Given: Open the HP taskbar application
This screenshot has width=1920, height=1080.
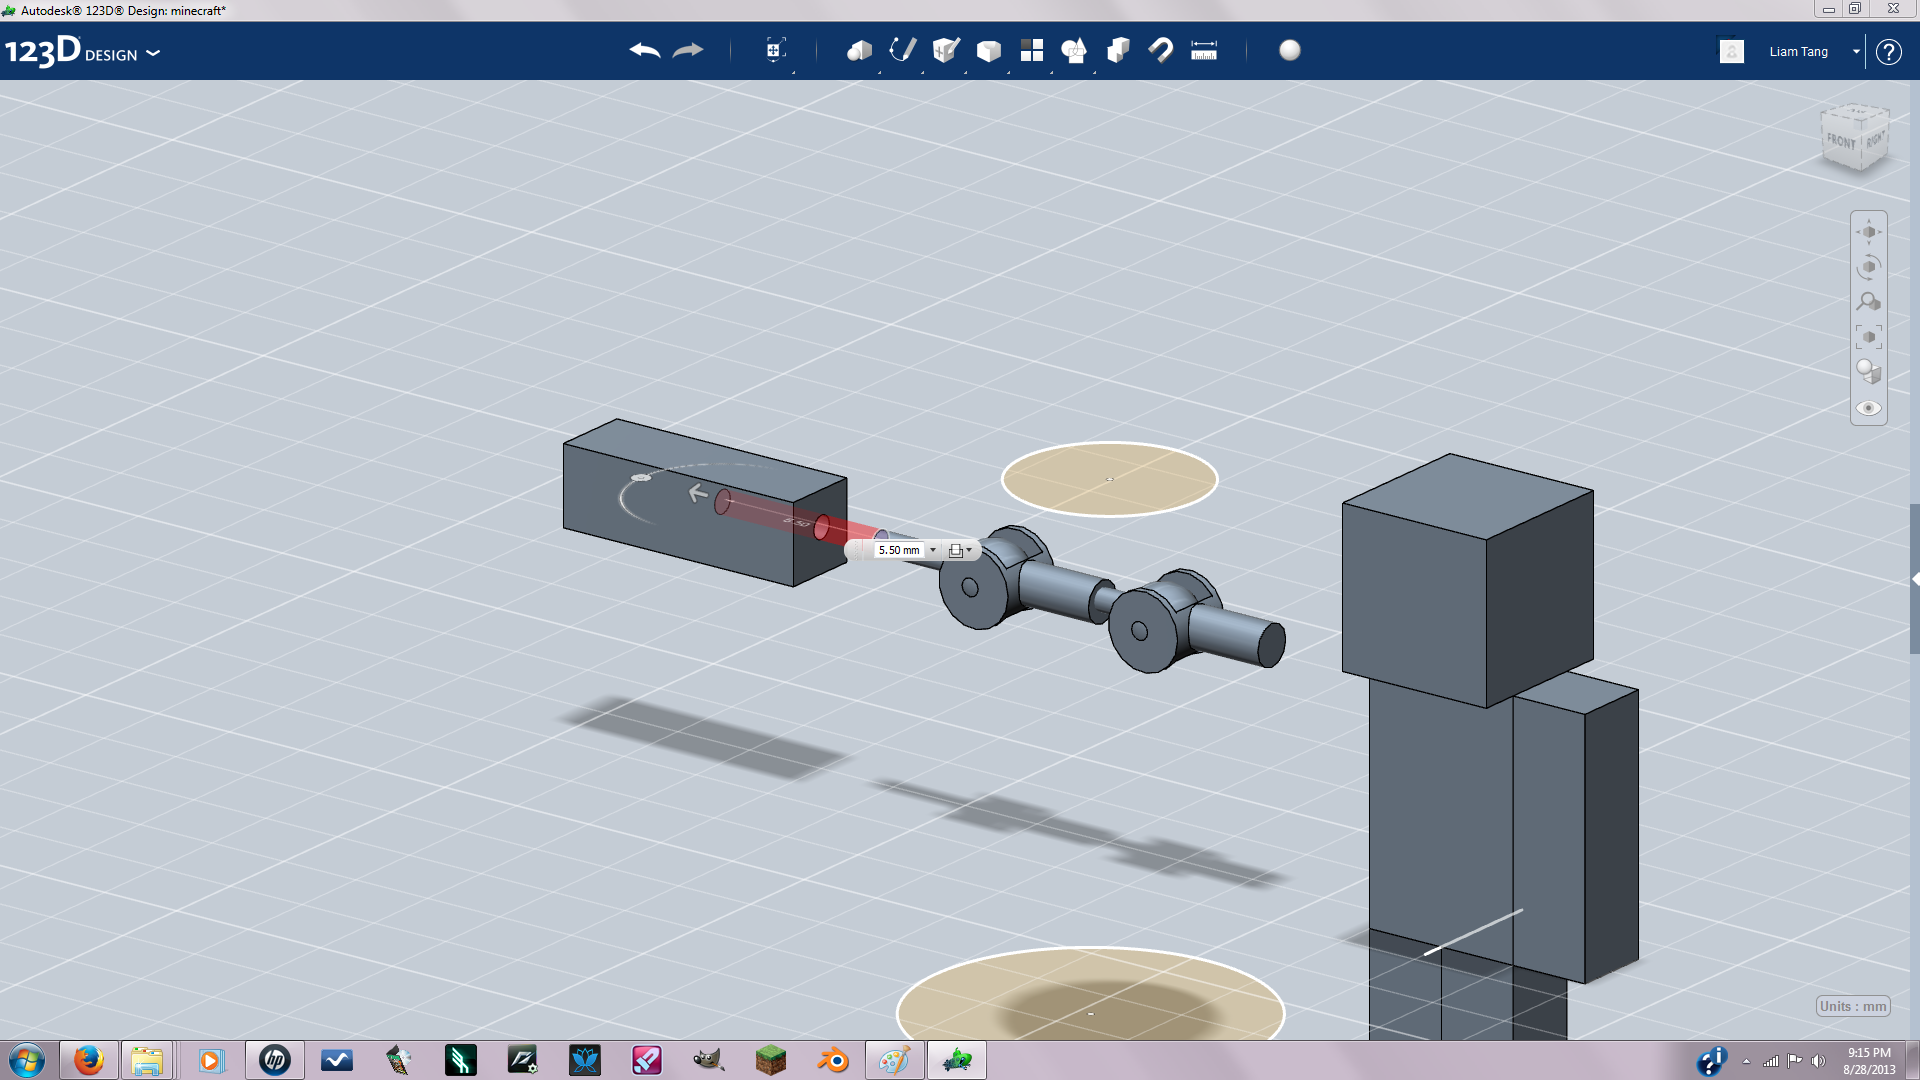Looking at the screenshot, I should [274, 1060].
